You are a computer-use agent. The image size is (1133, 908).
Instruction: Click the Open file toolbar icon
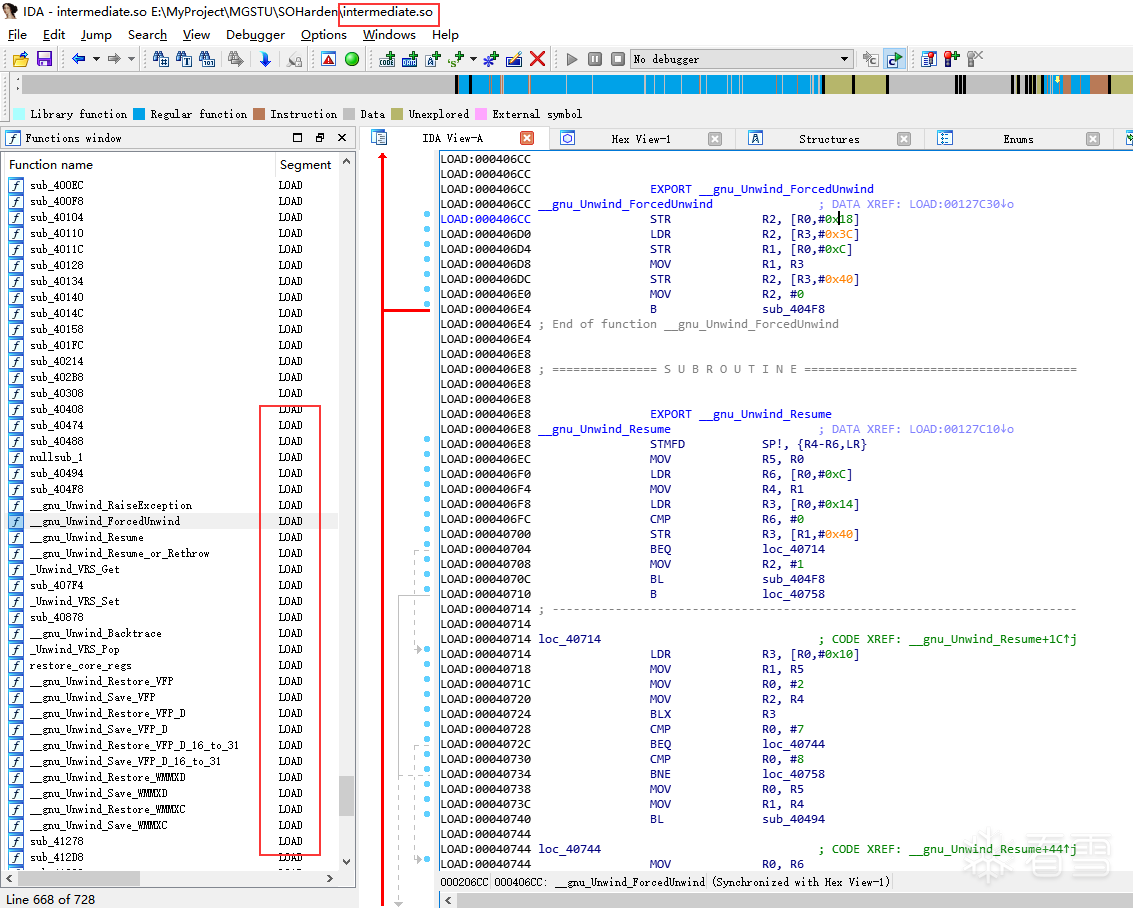pyautogui.click(x=20, y=59)
